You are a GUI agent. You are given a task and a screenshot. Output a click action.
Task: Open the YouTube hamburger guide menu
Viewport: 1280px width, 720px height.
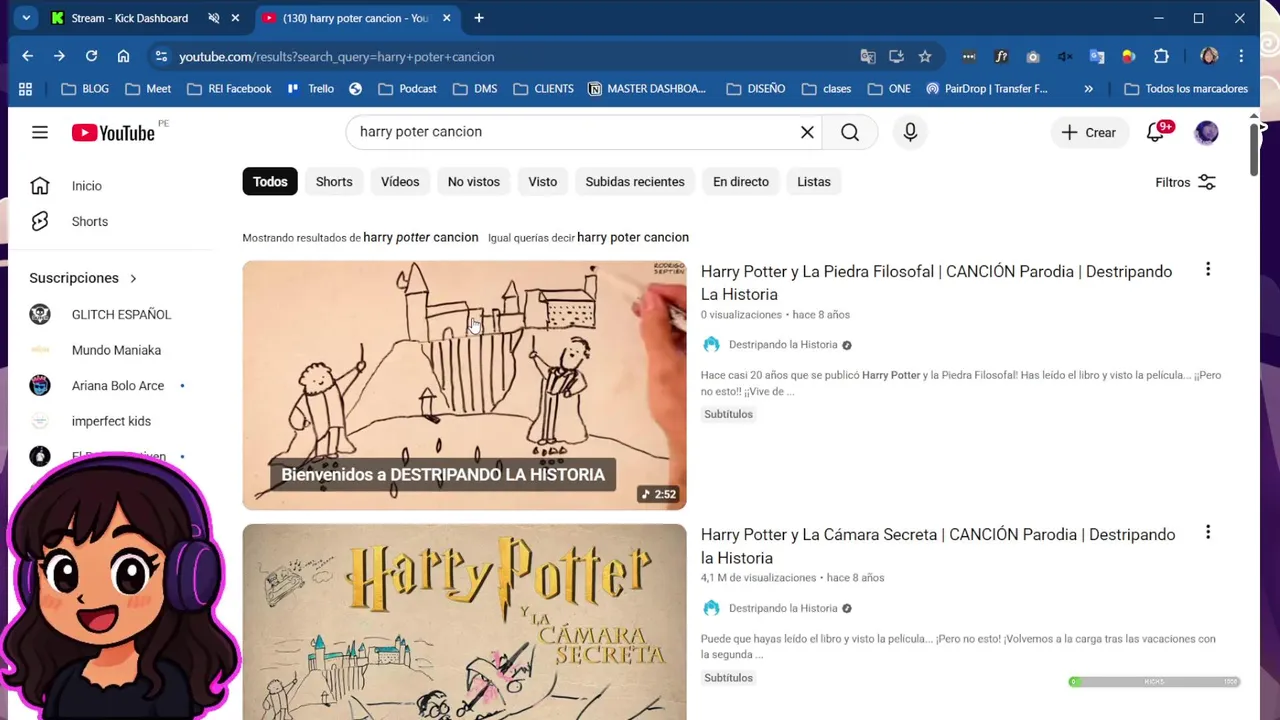pos(40,132)
